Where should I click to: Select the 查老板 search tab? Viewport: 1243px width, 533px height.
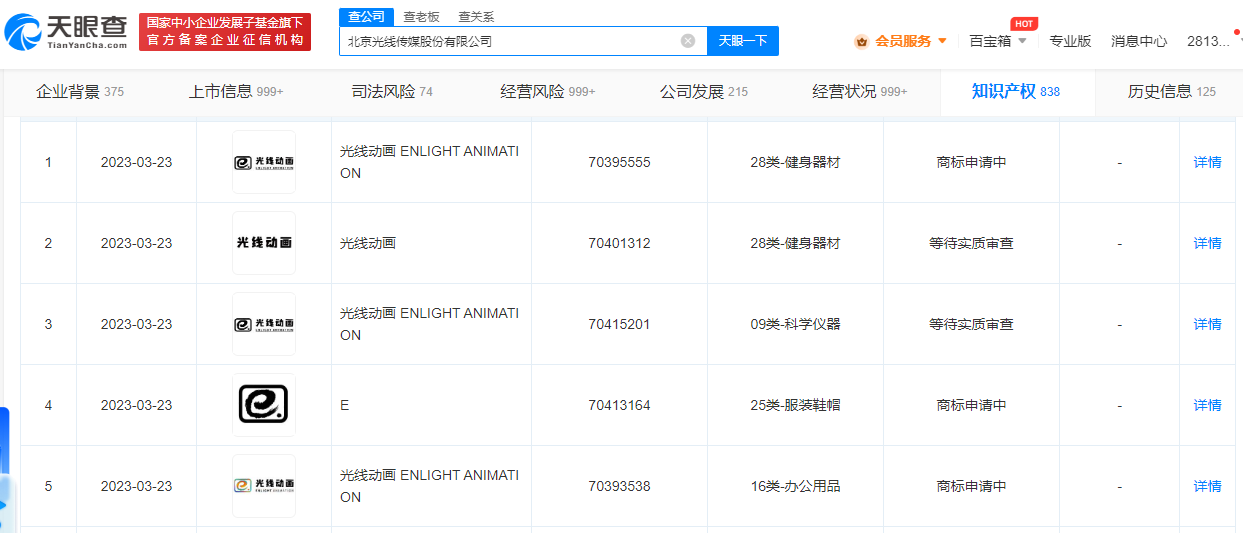[x=421, y=17]
